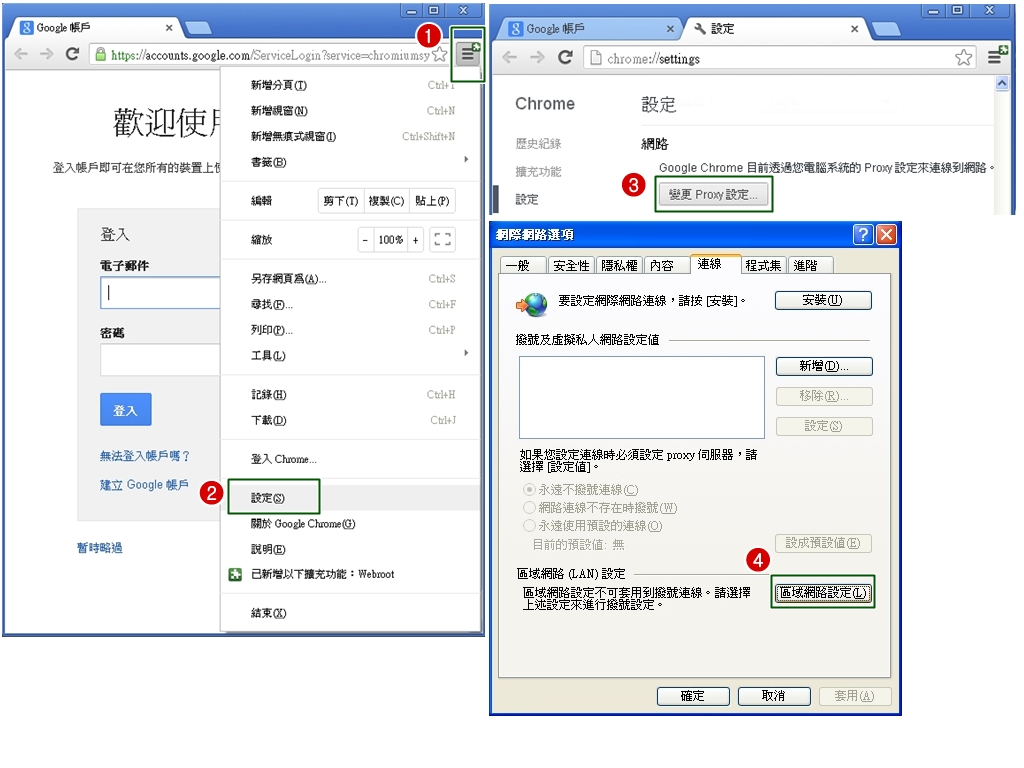Choose 另存網頁為 menu item
The image size is (1024, 768).
click(351, 279)
